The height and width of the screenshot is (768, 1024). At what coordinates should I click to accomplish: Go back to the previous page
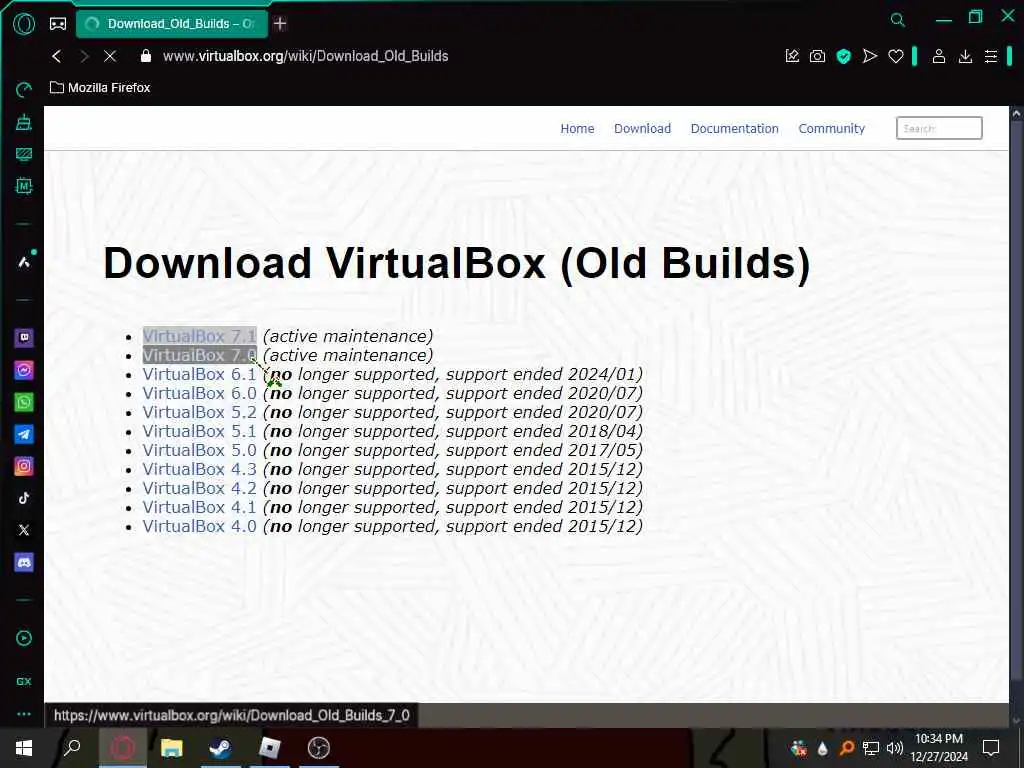coord(57,56)
